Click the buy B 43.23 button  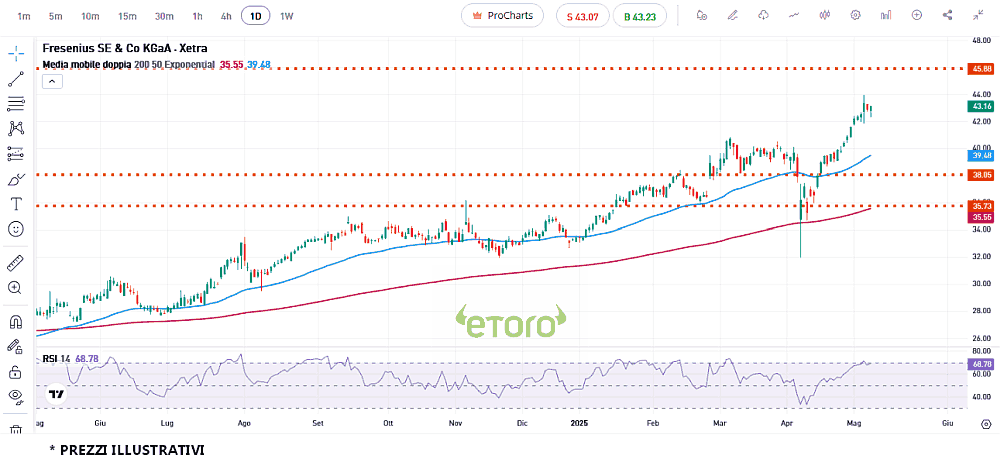point(640,17)
